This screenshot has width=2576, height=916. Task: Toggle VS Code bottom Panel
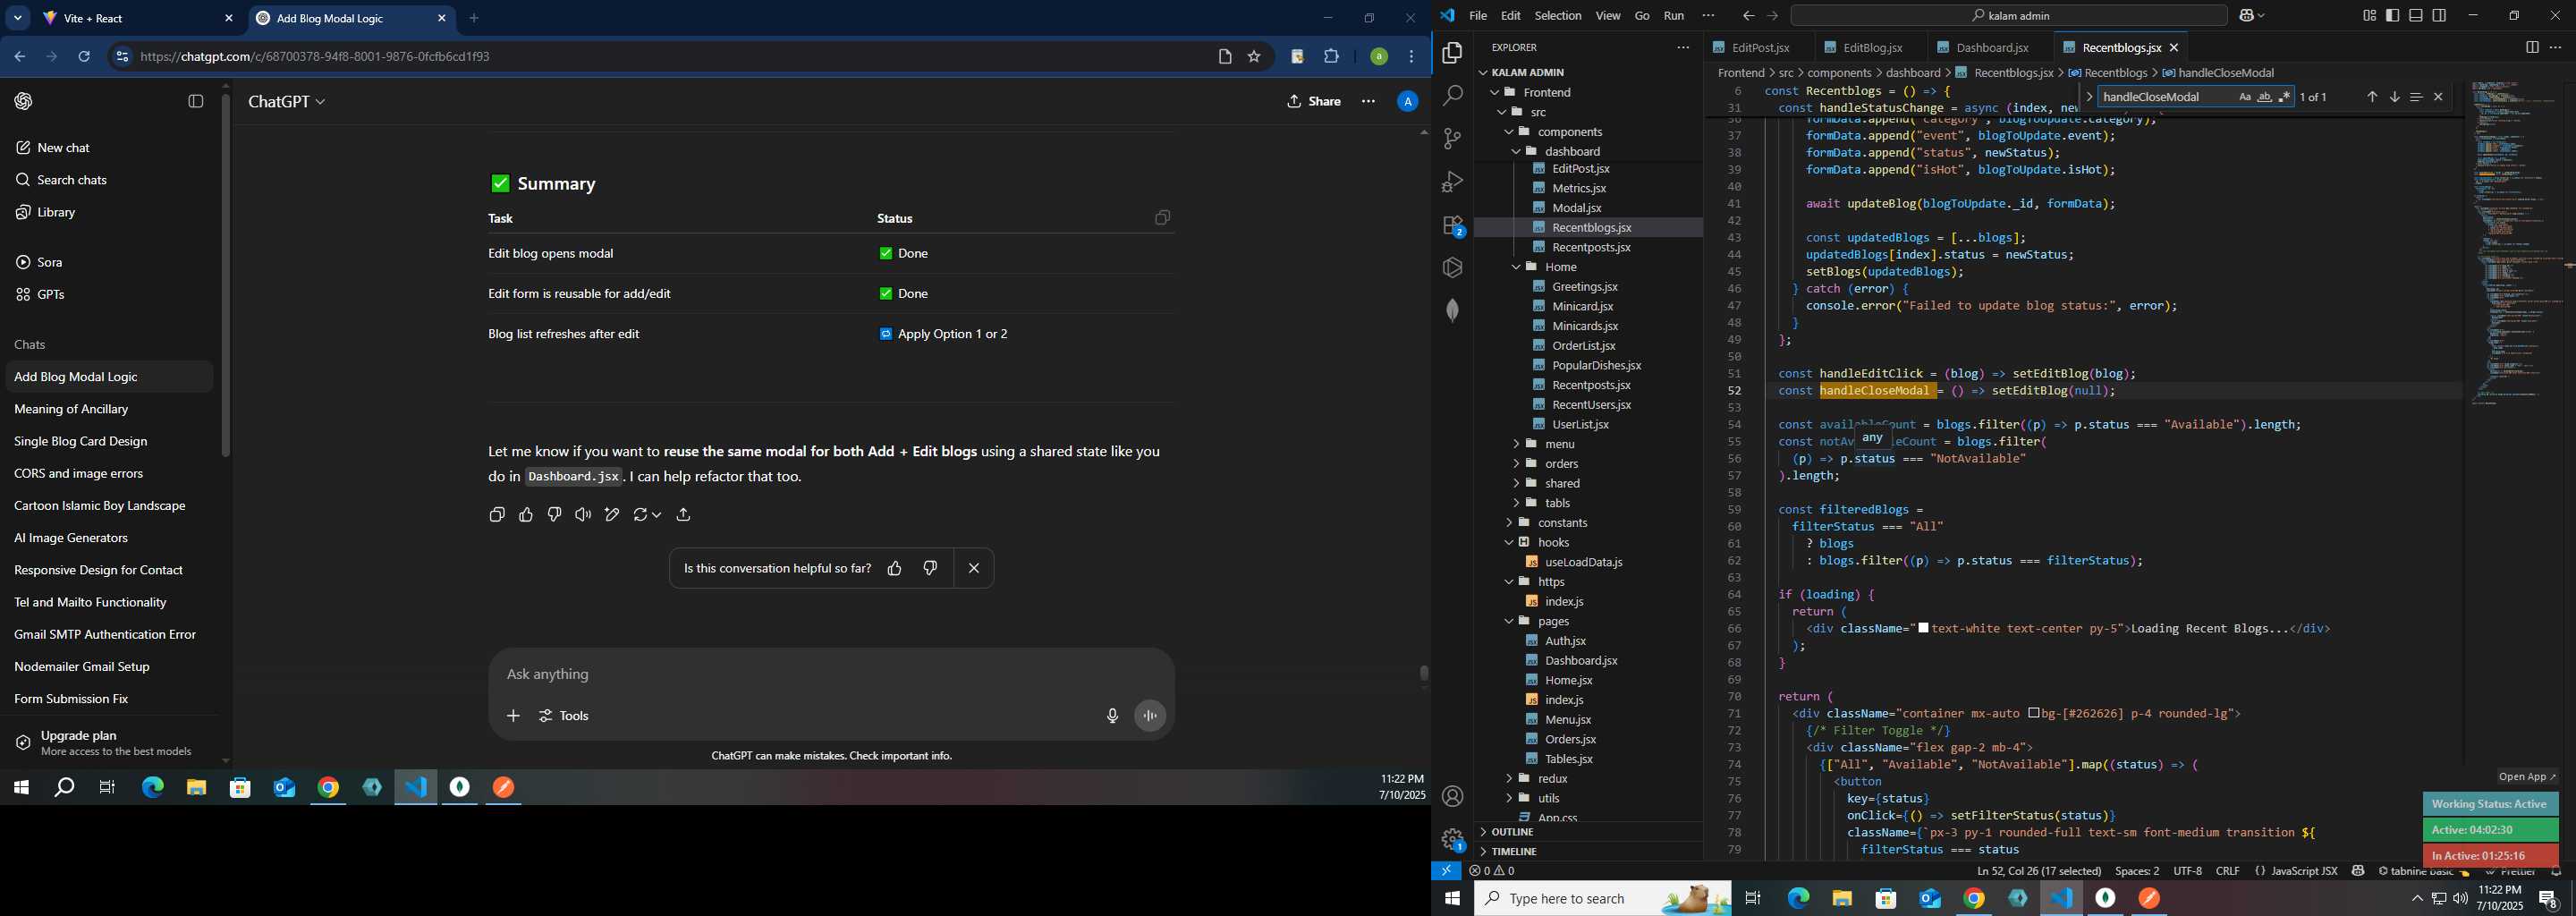[2416, 16]
